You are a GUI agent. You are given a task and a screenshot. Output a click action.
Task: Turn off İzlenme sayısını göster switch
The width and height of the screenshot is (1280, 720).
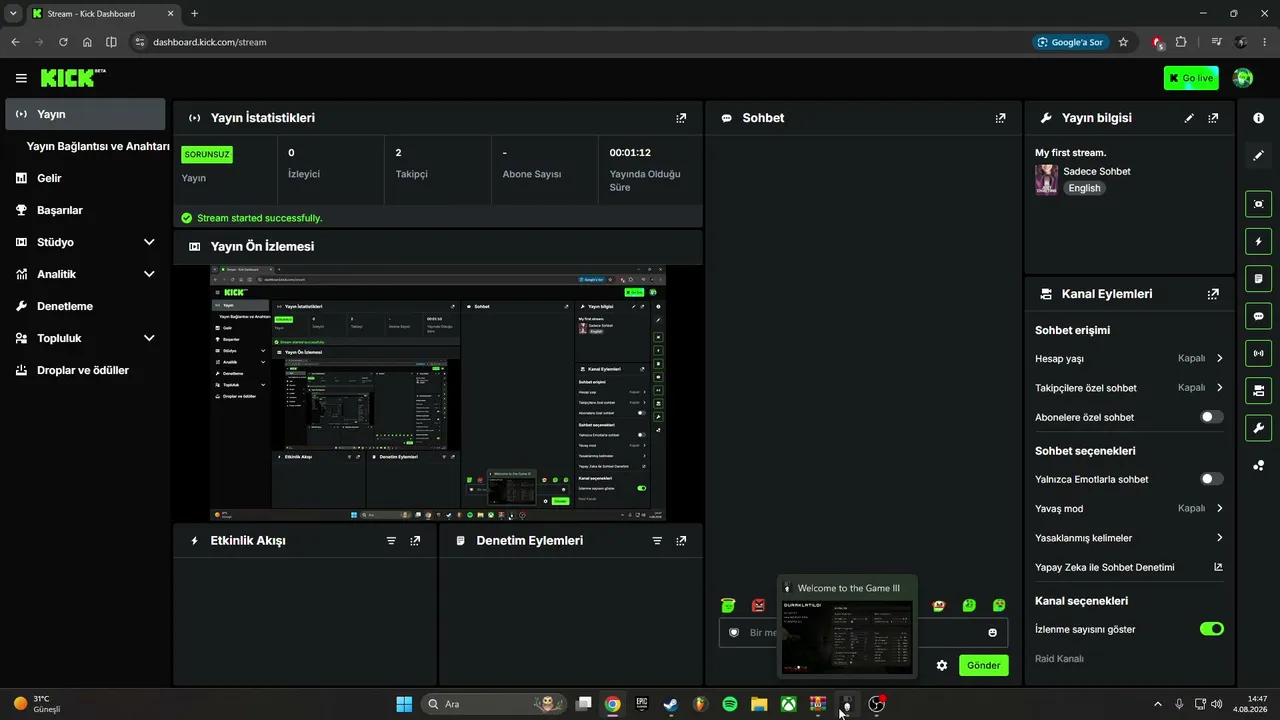click(x=1211, y=629)
